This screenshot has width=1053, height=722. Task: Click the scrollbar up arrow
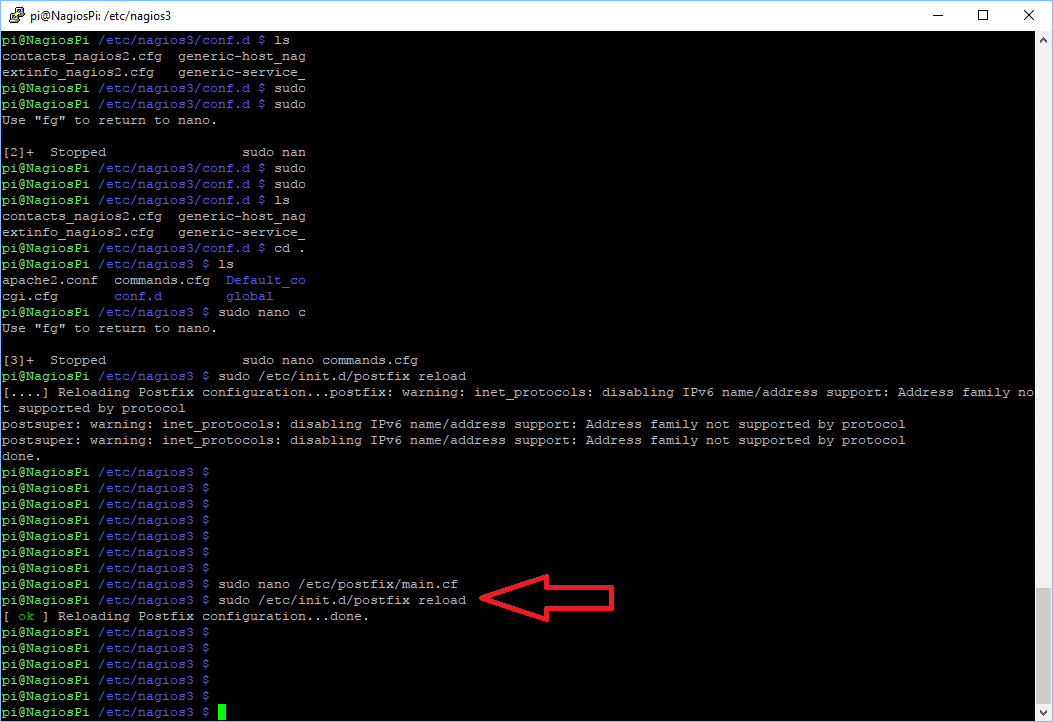tap(1043, 40)
